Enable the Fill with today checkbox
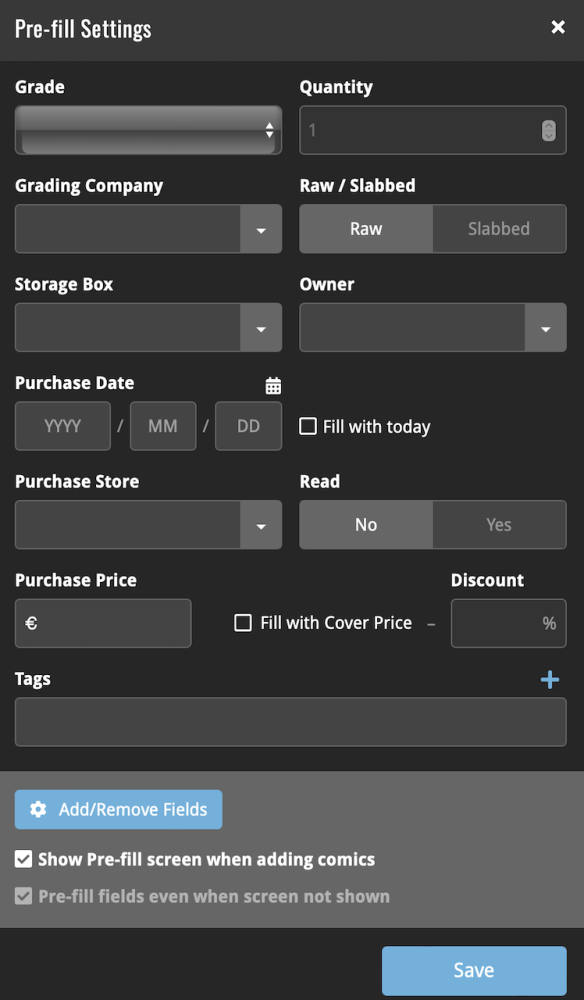Screen dimensions: 584x1000 (x=307, y=426)
